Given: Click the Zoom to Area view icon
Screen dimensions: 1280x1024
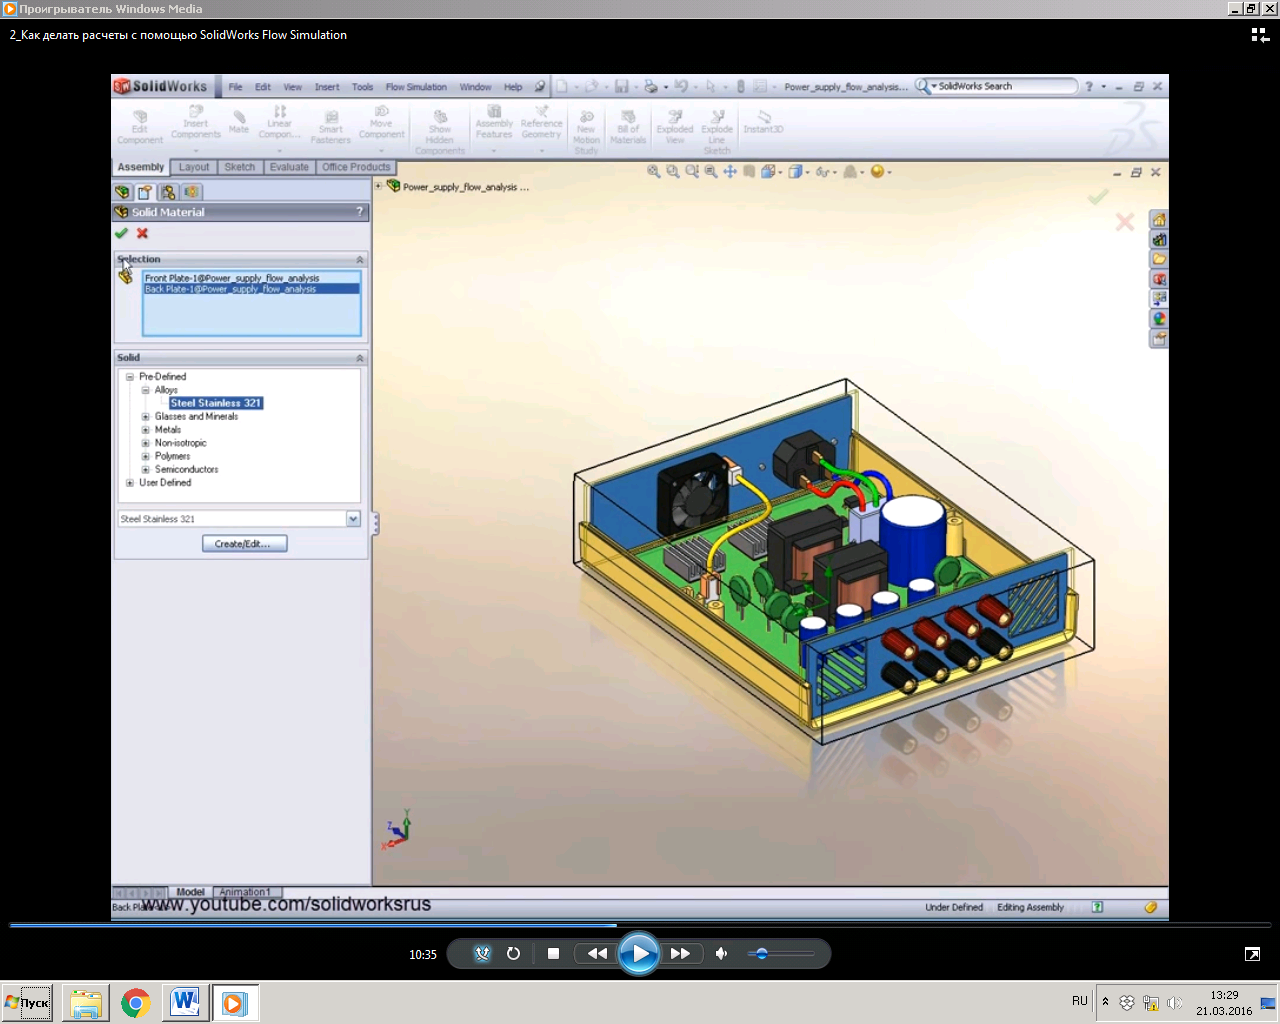Looking at the screenshot, I should coord(673,172).
